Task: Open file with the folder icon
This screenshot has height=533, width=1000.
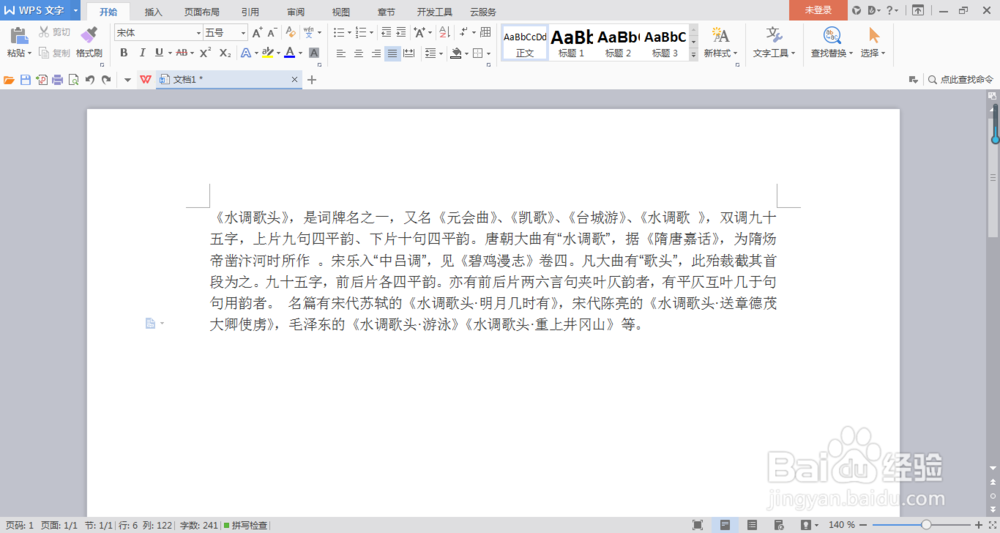Action: [9, 80]
